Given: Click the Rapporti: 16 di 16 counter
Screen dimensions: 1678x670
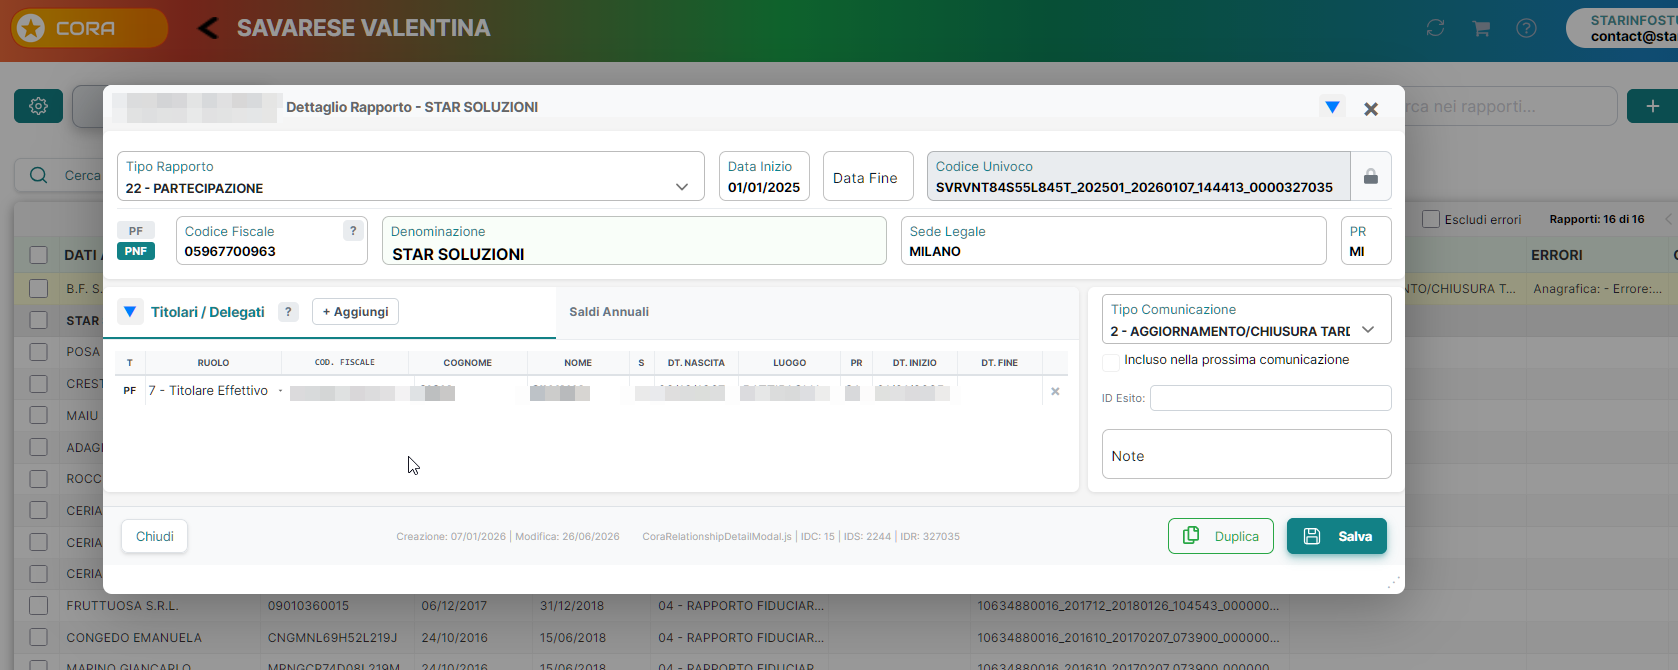Looking at the screenshot, I should click(x=1597, y=219).
